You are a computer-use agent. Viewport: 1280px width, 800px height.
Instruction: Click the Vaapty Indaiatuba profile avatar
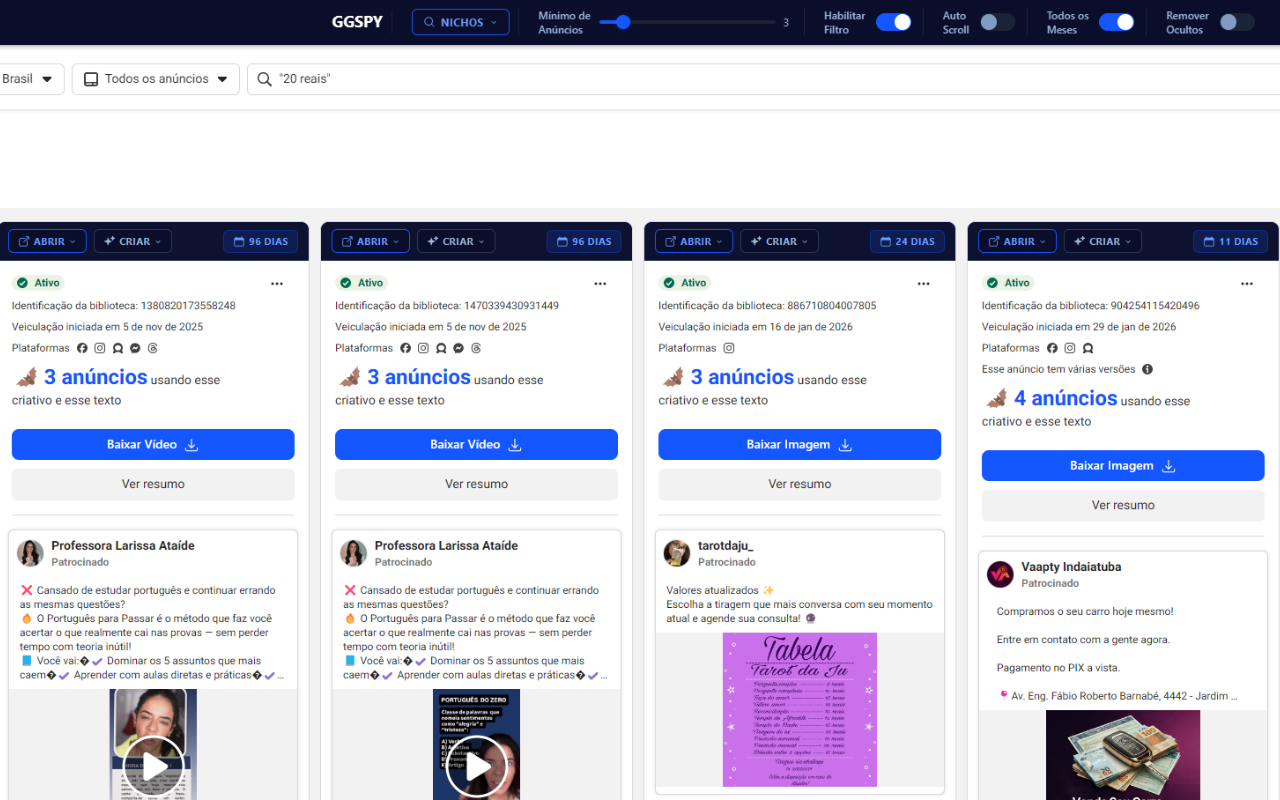point(1000,574)
